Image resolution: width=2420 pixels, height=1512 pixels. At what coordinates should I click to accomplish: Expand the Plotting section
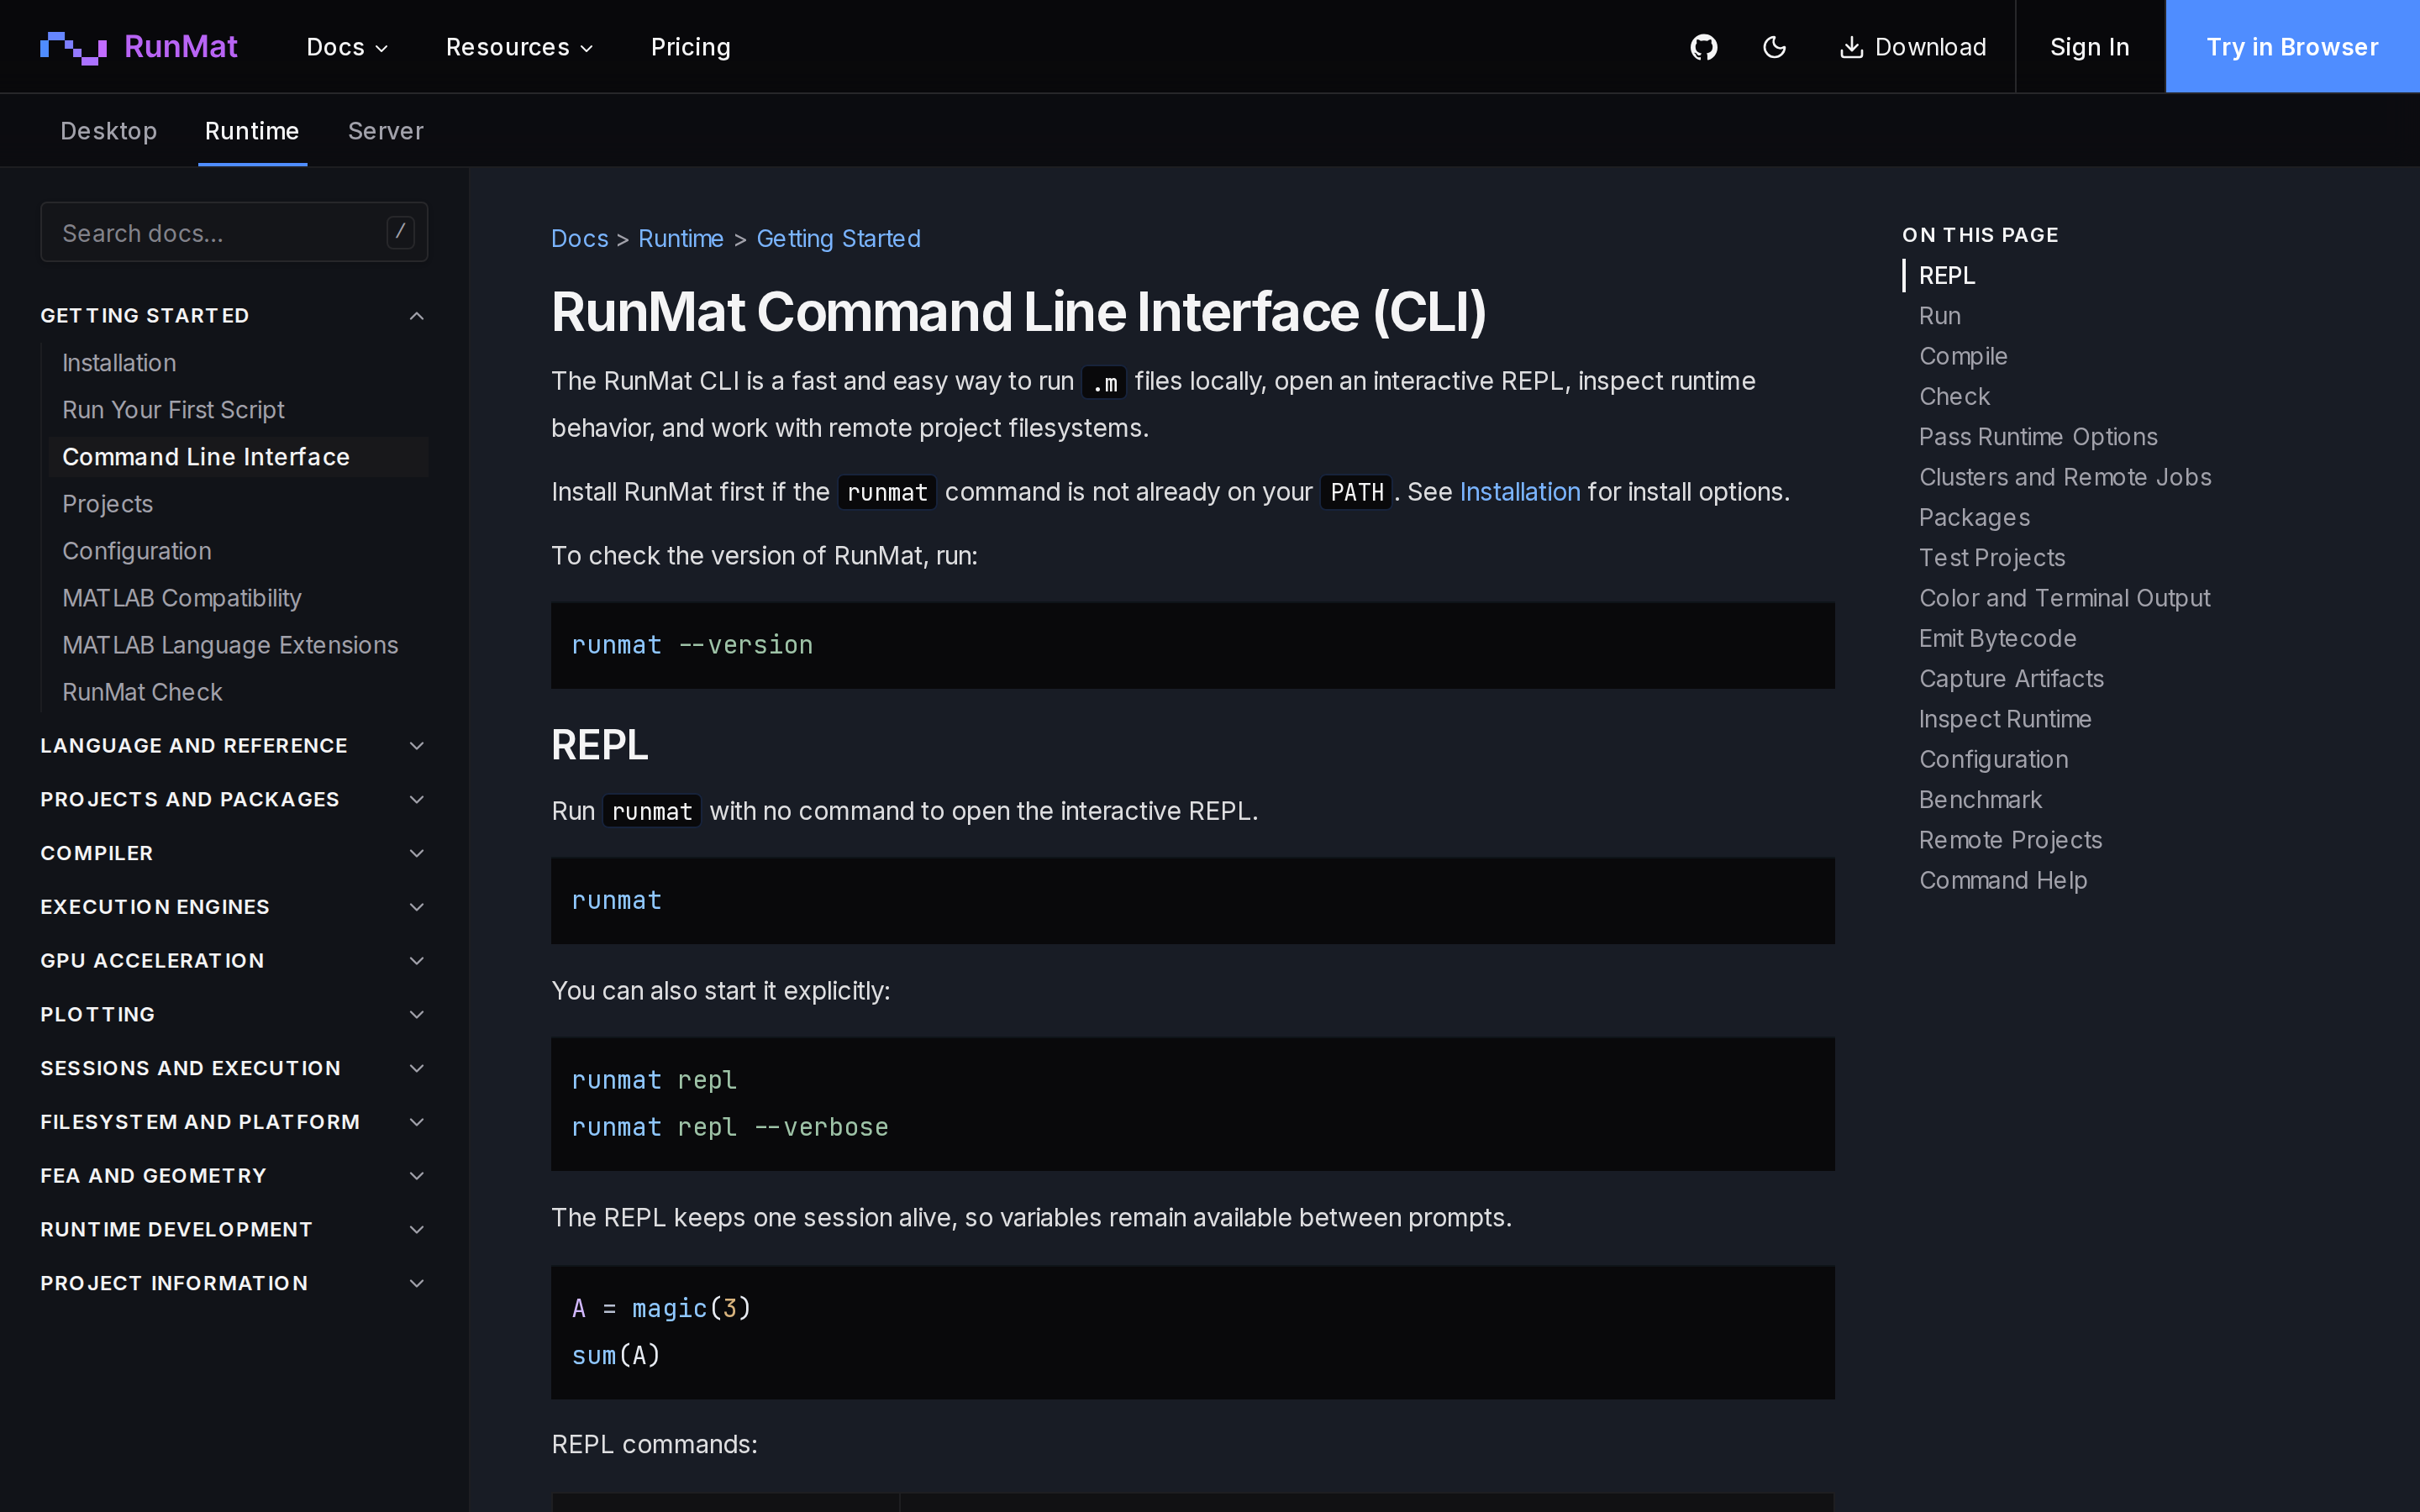click(234, 1015)
